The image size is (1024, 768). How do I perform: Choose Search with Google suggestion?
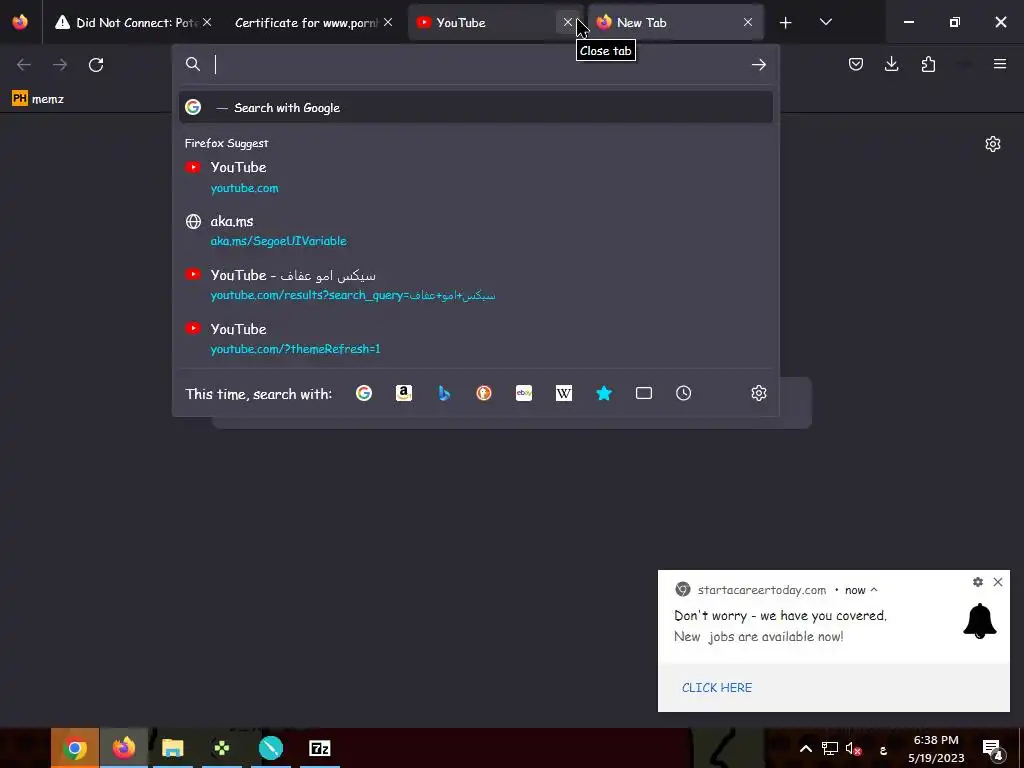coord(475,107)
